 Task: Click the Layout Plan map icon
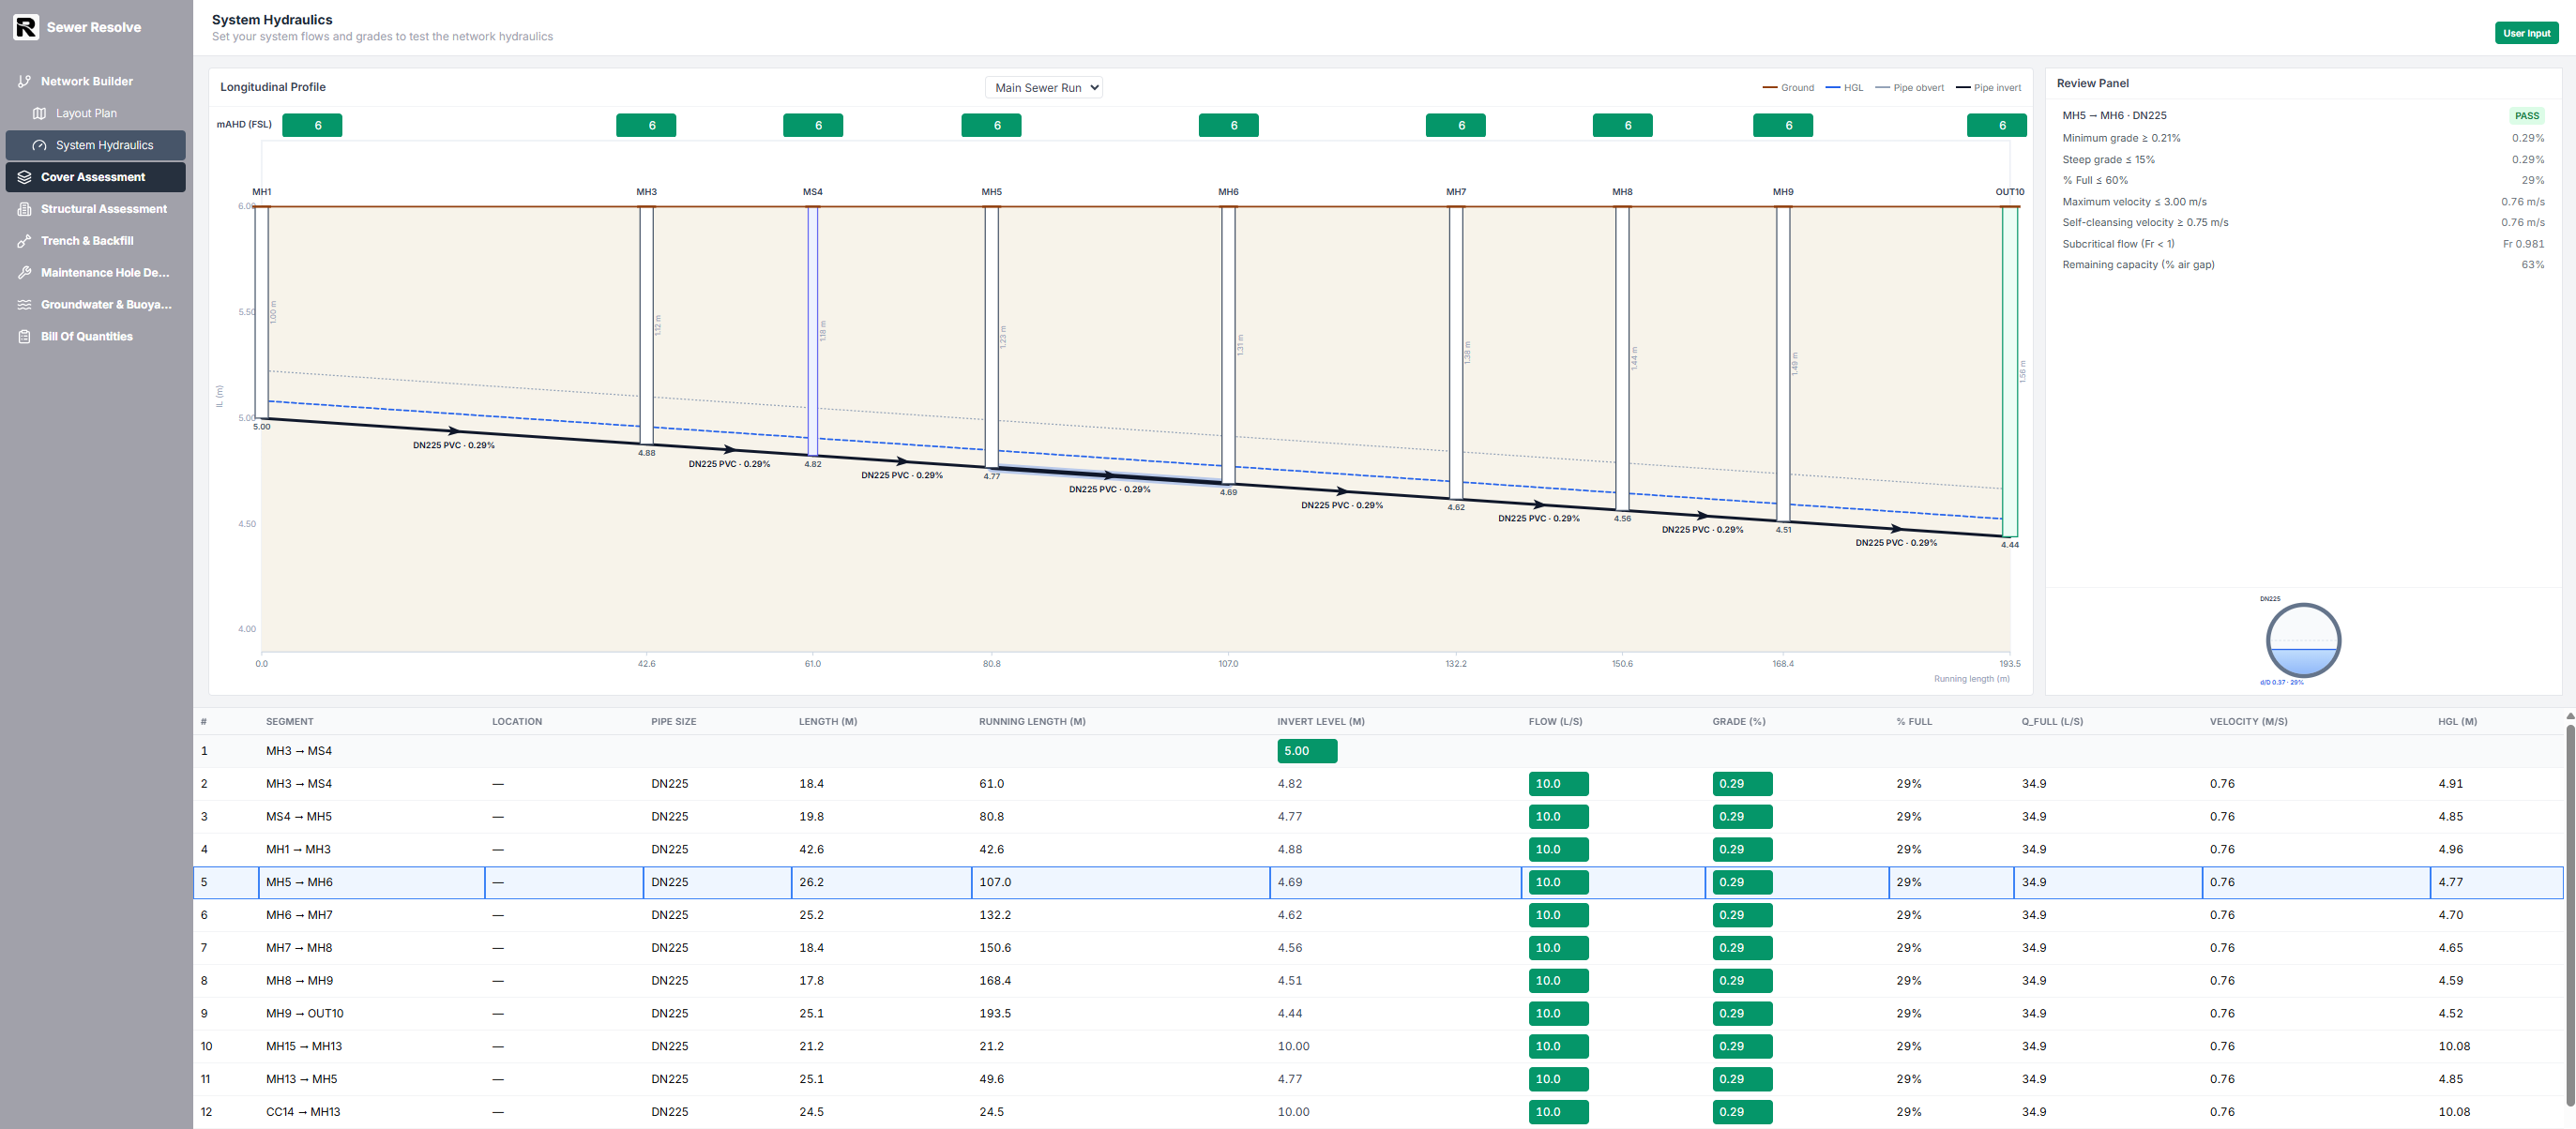click(x=39, y=113)
